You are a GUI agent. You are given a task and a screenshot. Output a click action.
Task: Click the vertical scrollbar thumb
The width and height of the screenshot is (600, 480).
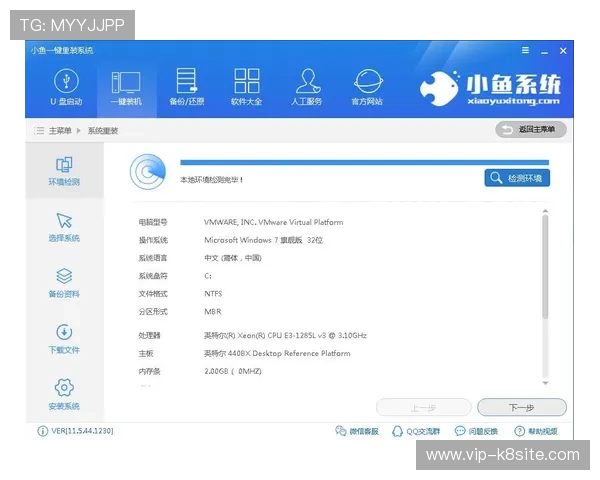click(545, 266)
